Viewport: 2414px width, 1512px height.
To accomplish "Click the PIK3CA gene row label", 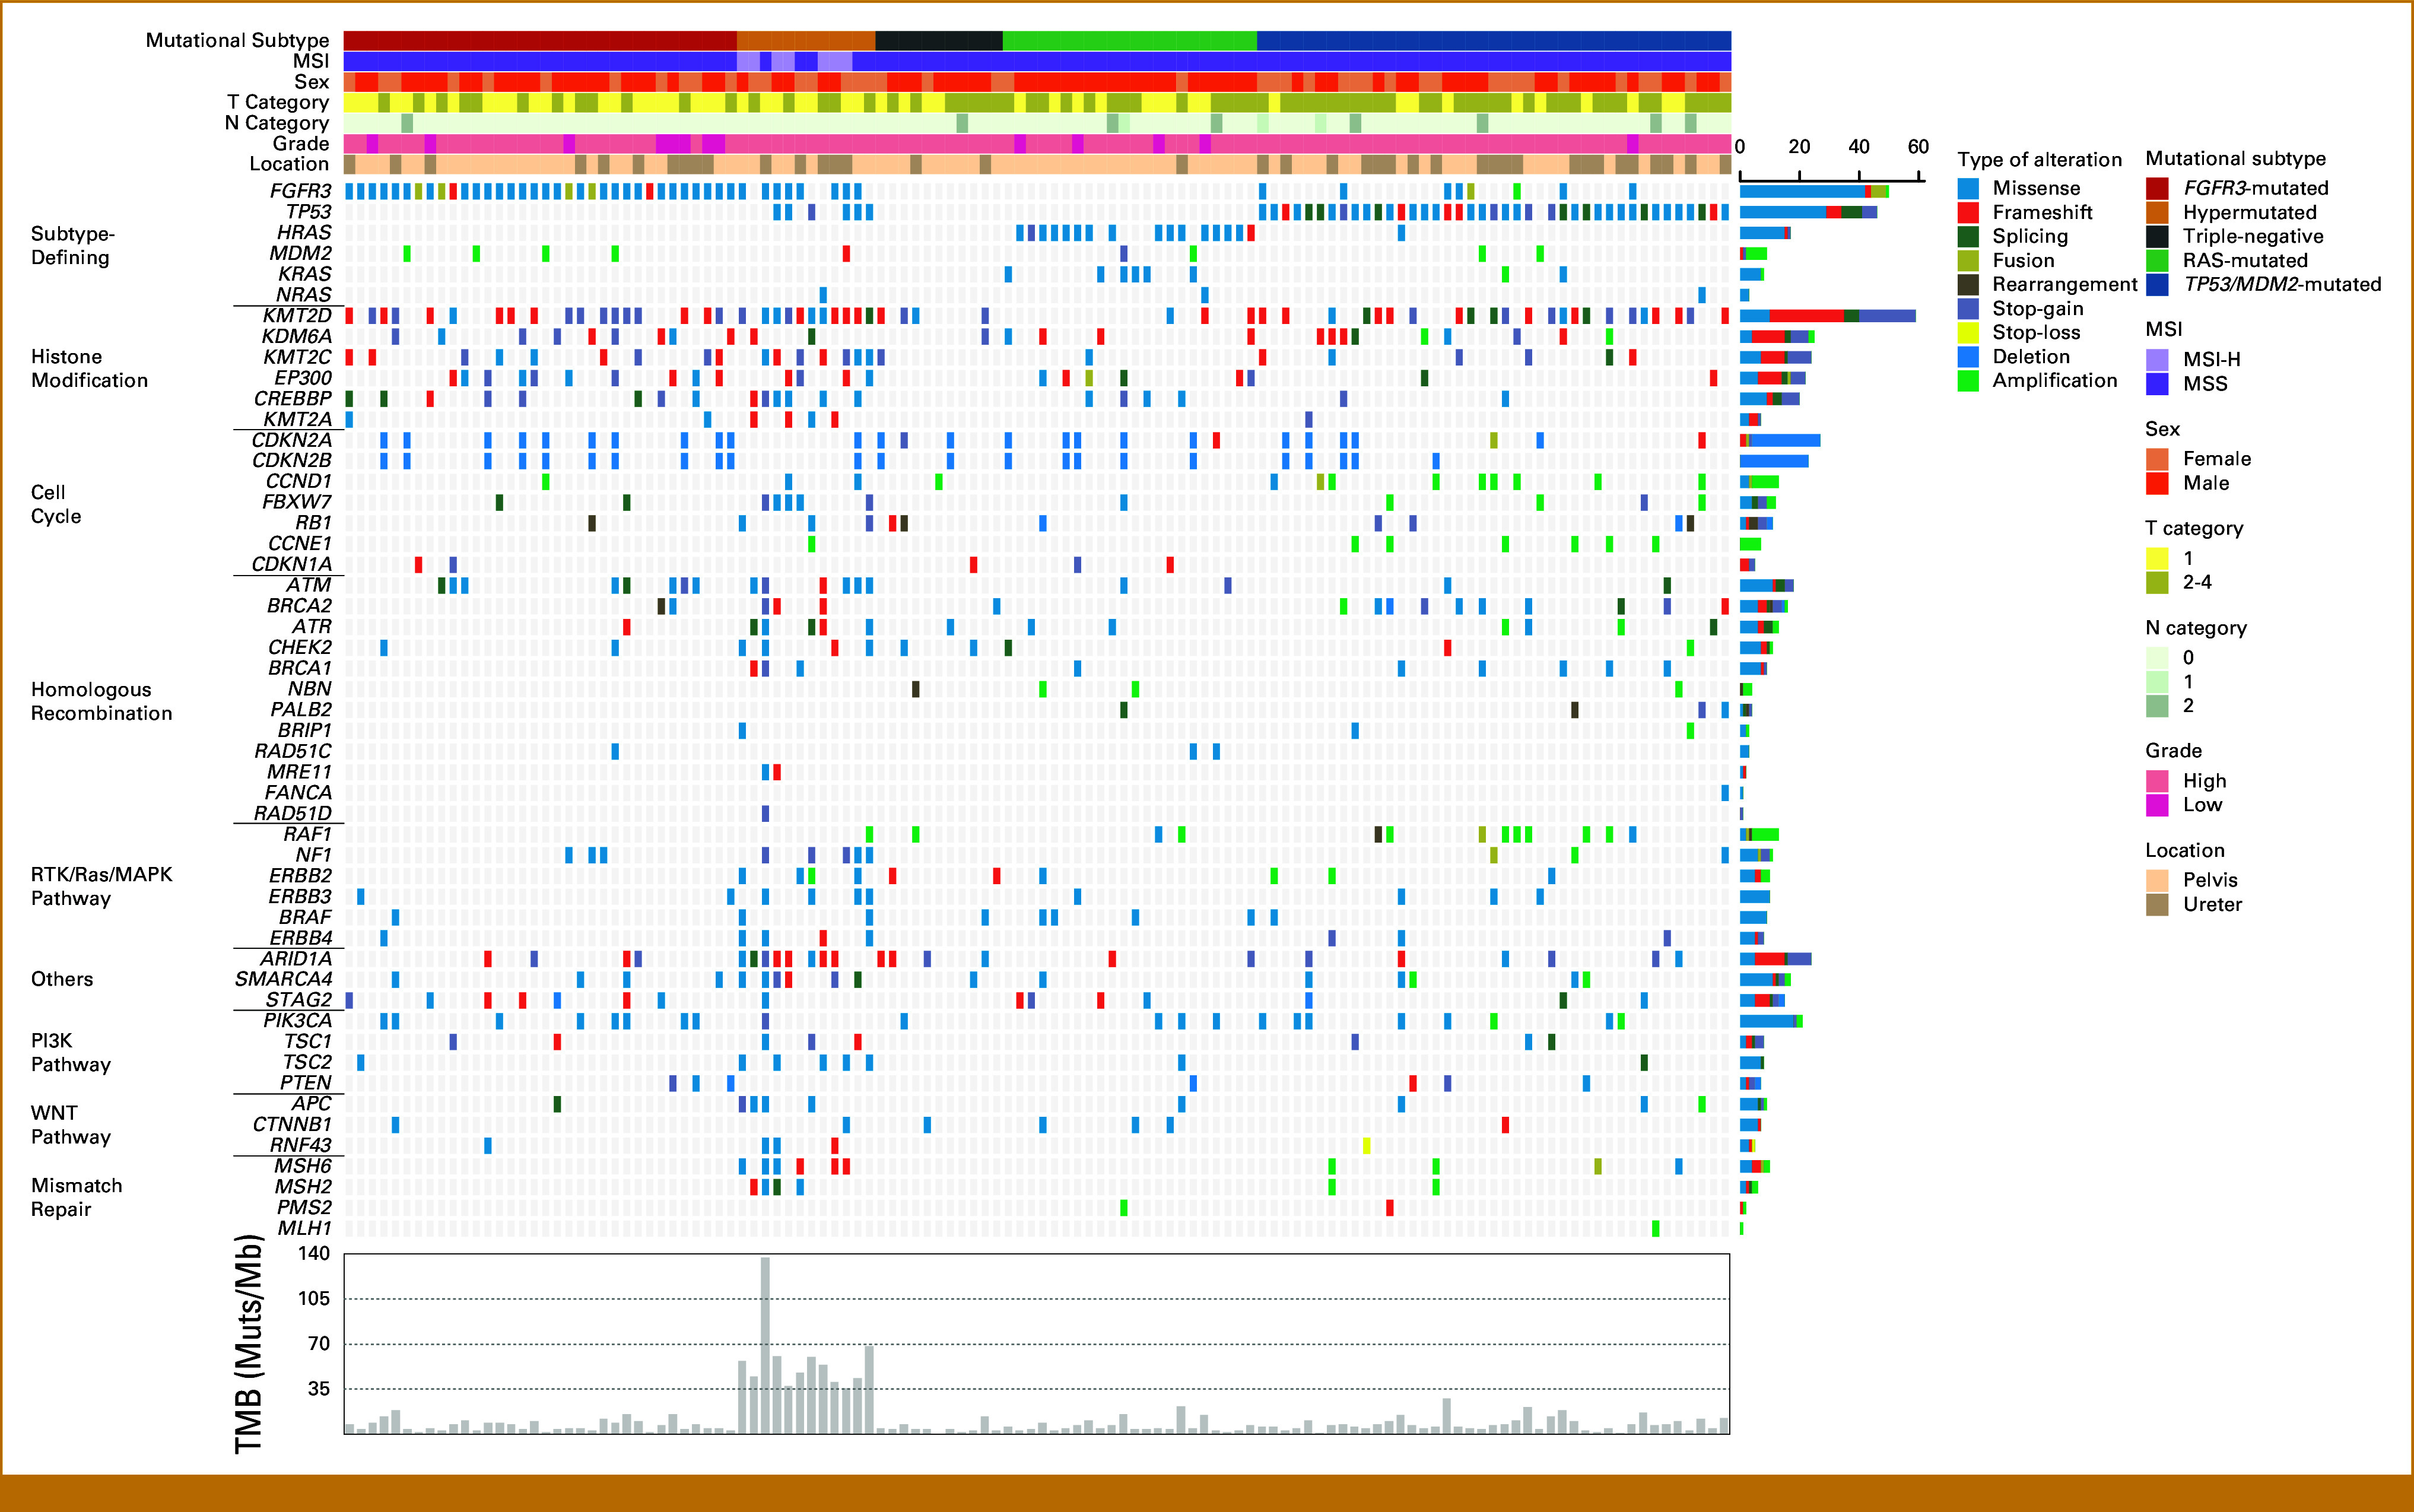I will 297,1020.
